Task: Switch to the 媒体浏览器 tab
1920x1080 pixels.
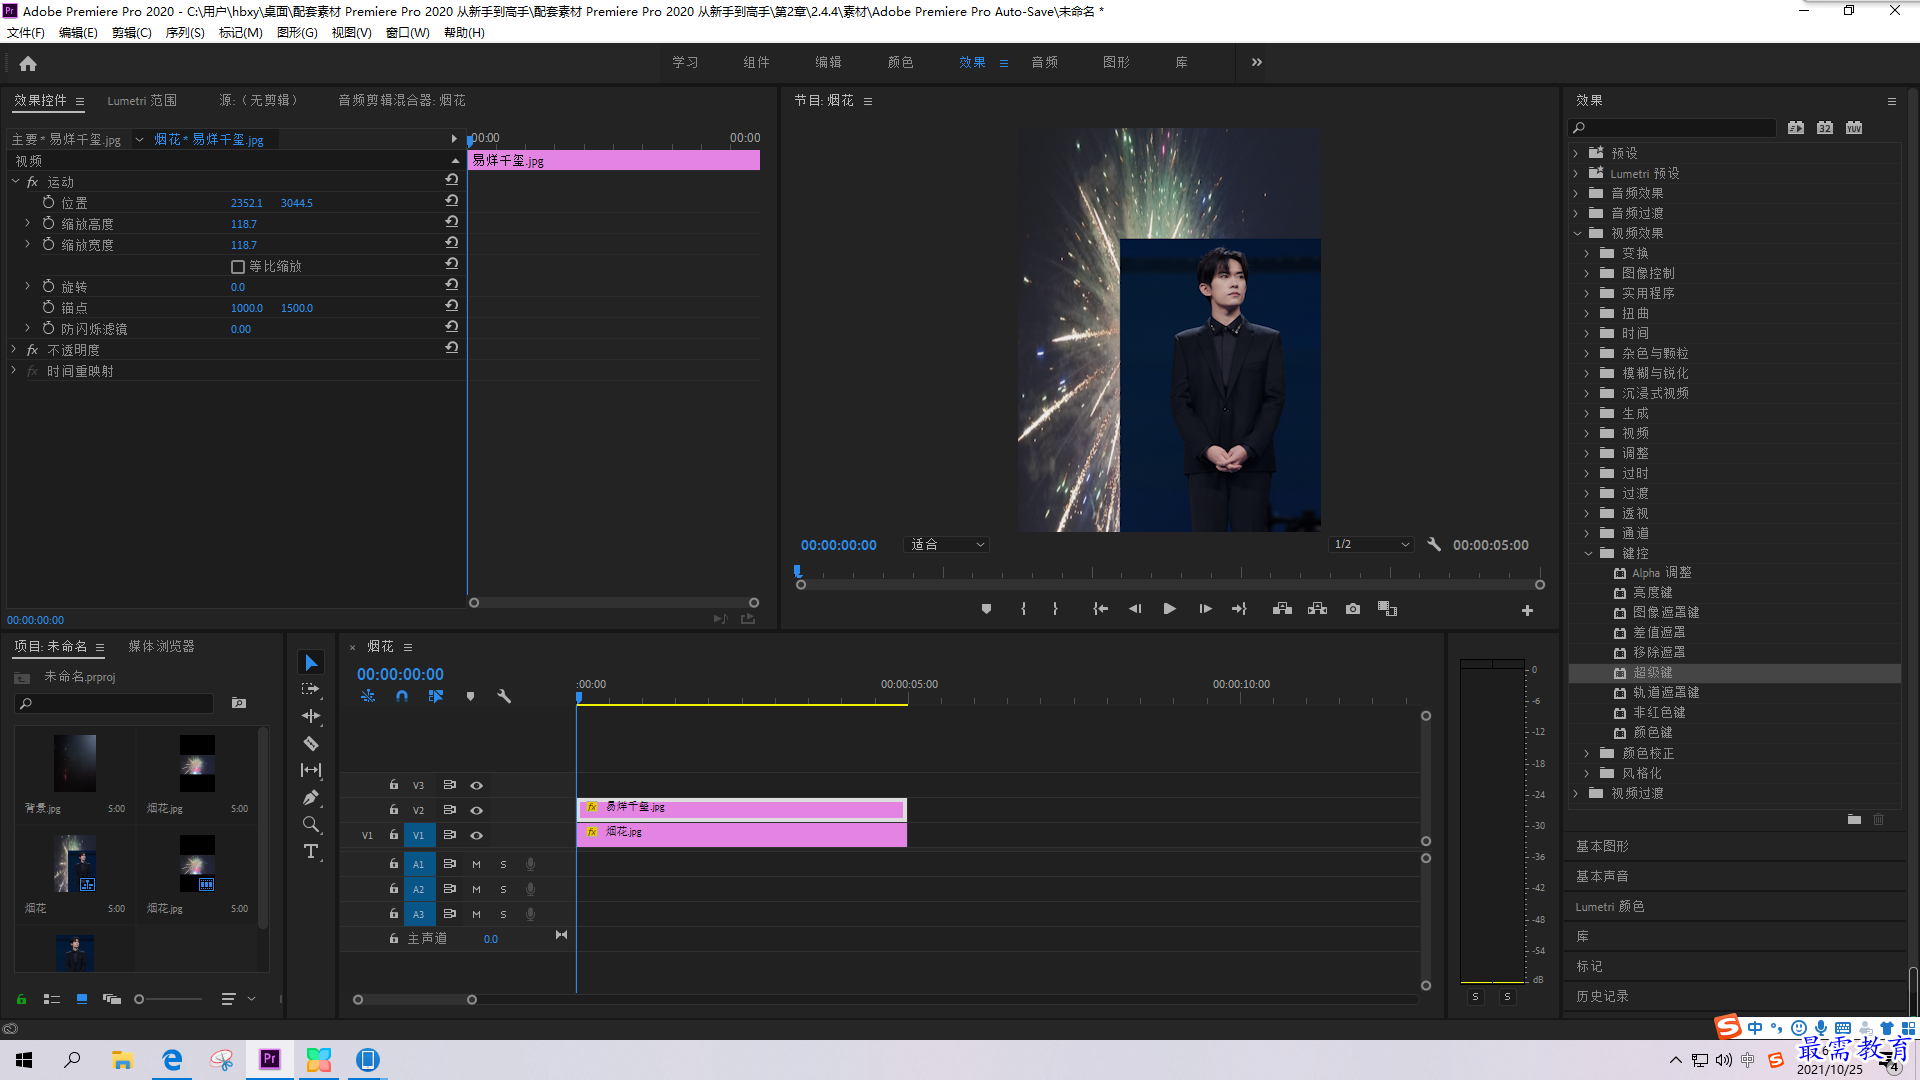Action: (x=161, y=647)
